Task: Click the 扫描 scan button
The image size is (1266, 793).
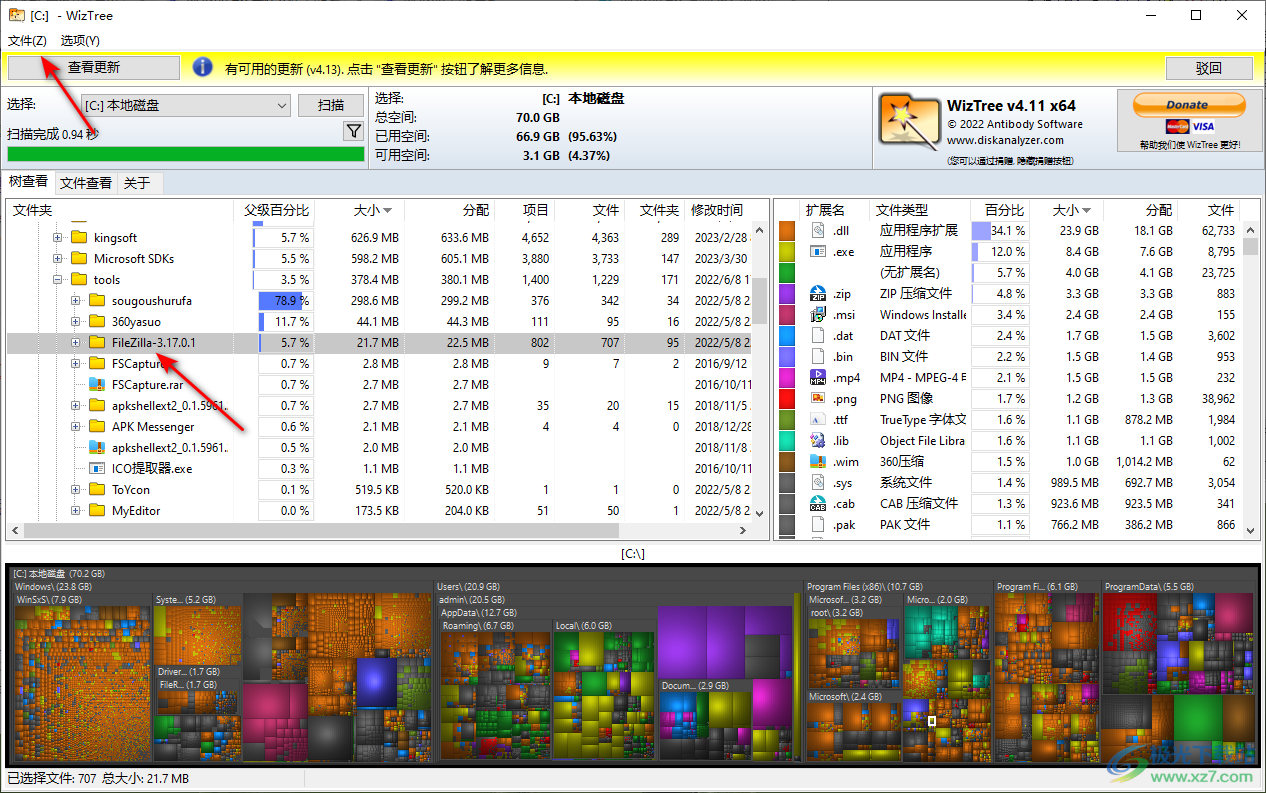Action: (x=331, y=105)
